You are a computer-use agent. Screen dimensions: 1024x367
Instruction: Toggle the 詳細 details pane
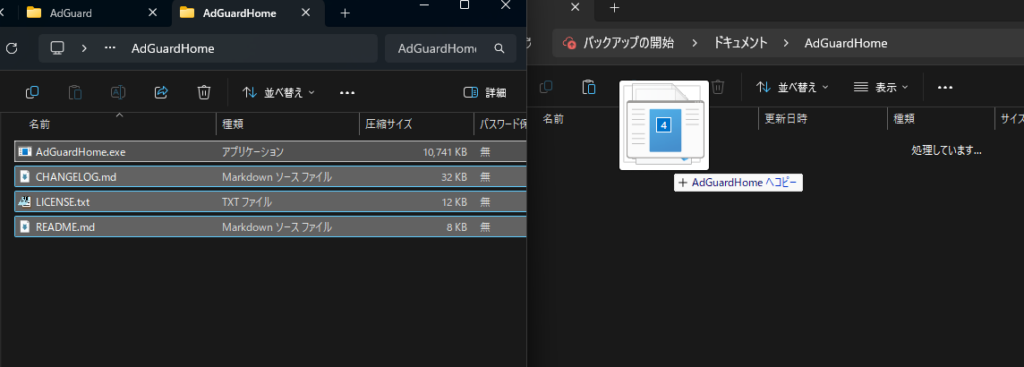pyautogui.click(x=485, y=92)
